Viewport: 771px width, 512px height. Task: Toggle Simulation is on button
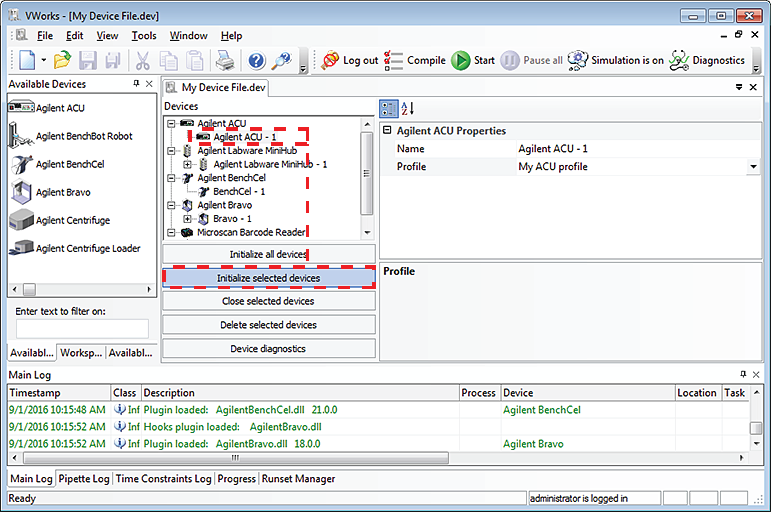coord(615,60)
